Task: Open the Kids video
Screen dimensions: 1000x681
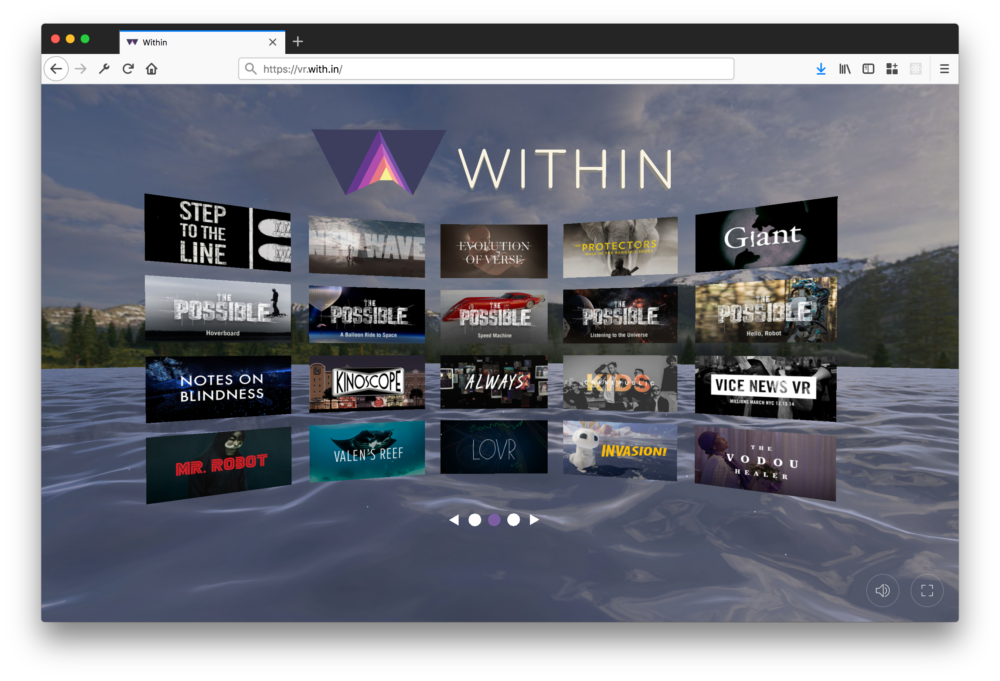Action: click(620, 383)
